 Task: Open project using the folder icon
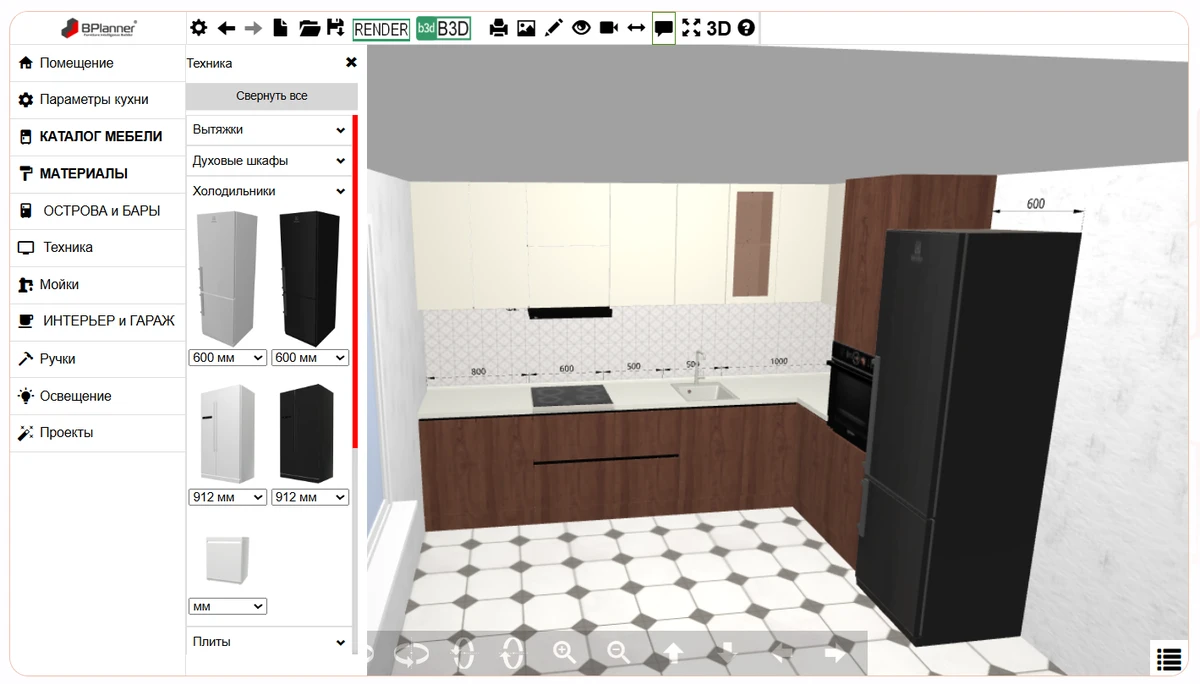309,28
